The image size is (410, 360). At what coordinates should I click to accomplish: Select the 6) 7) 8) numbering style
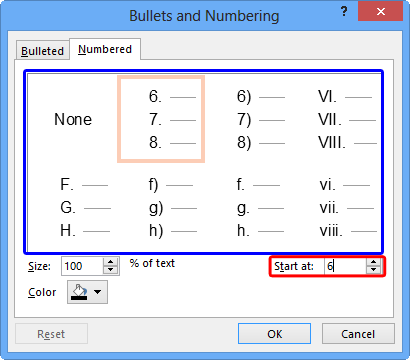(260, 119)
